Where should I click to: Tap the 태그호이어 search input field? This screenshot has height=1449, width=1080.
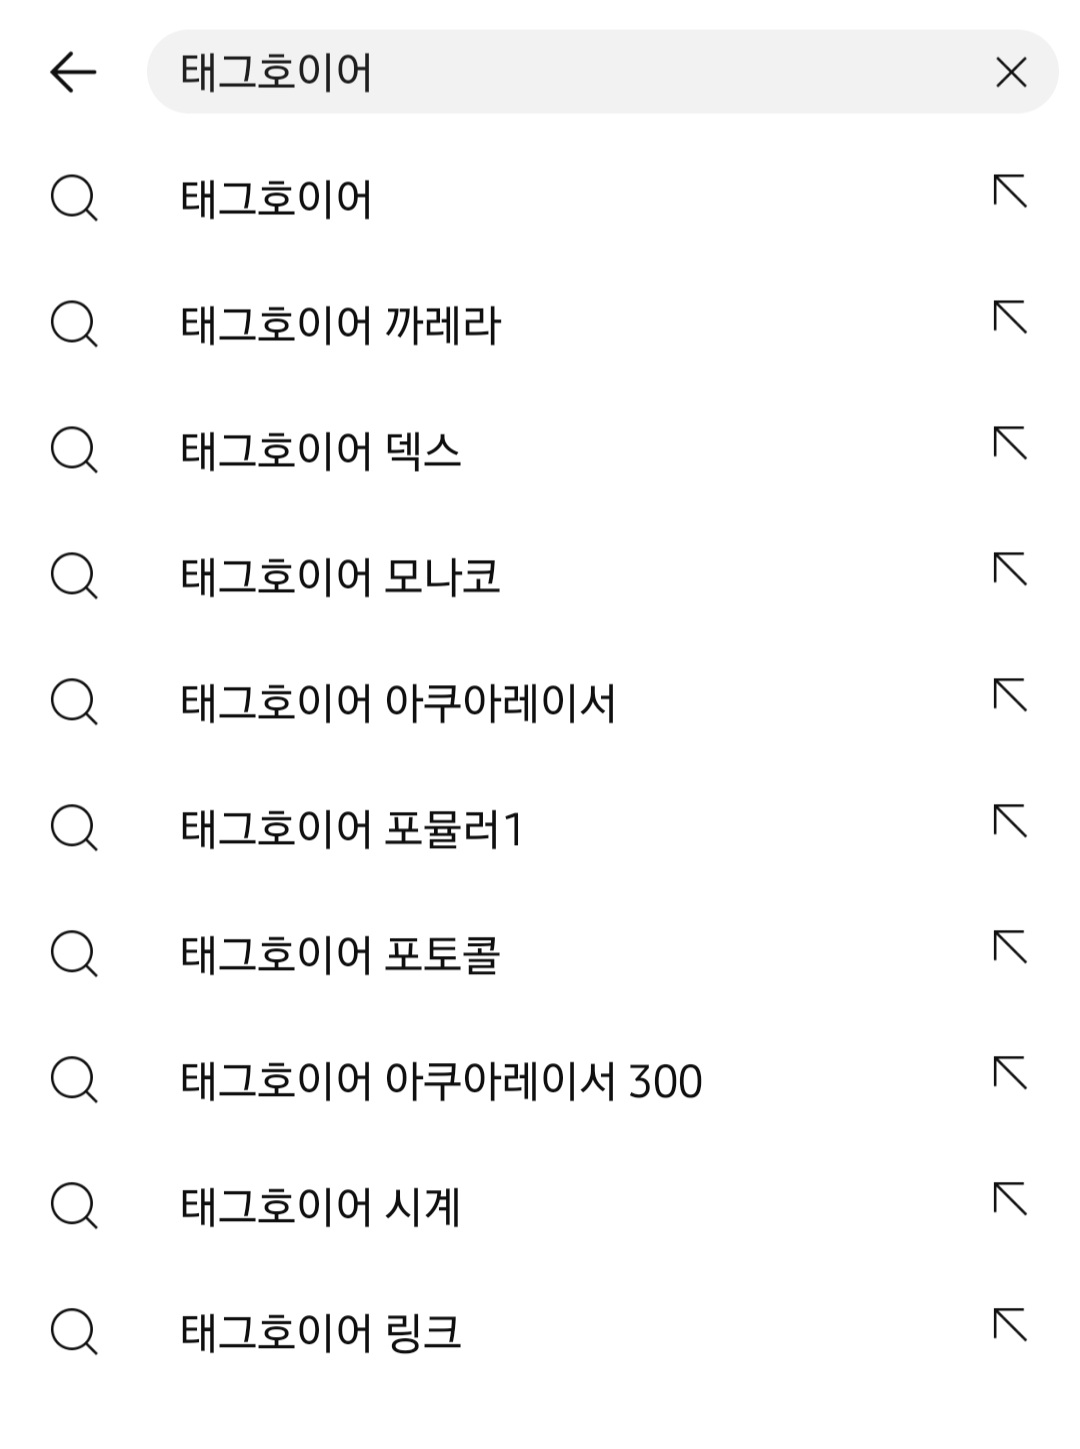click(560, 72)
